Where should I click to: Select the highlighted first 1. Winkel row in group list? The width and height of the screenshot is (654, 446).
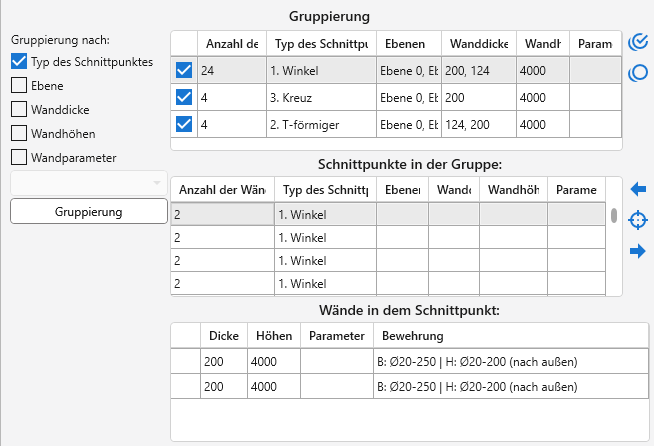pyautogui.click(x=388, y=214)
